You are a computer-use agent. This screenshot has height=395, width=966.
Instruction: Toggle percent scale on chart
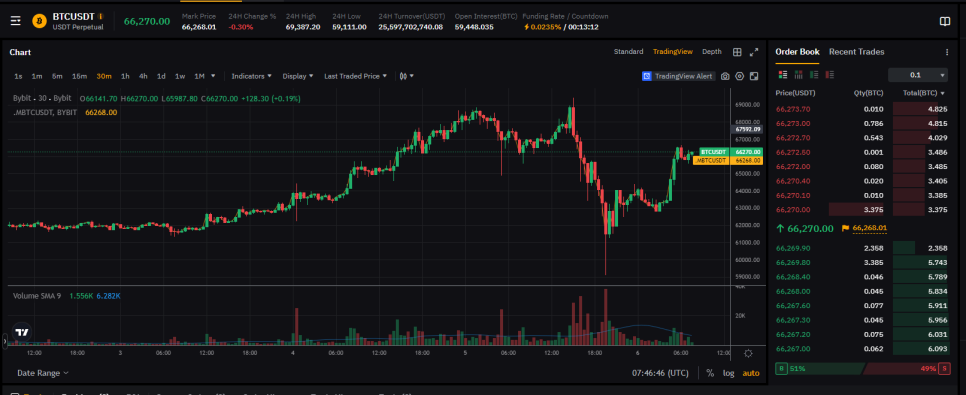(x=710, y=373)
